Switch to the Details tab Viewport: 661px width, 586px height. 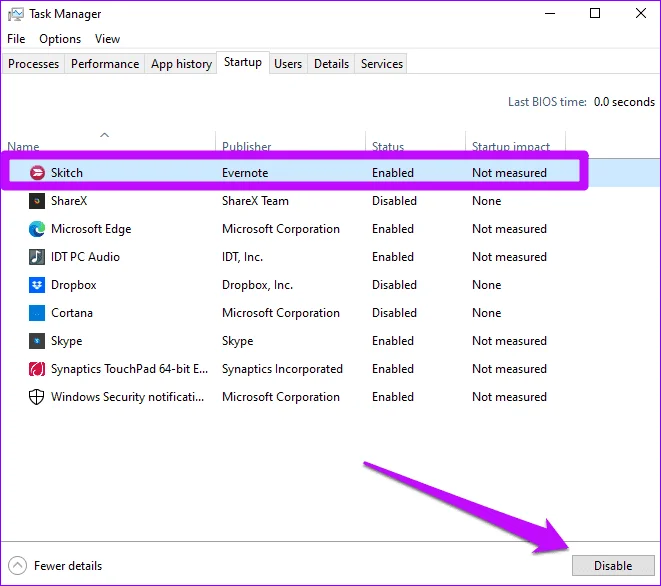click(331, 64)
